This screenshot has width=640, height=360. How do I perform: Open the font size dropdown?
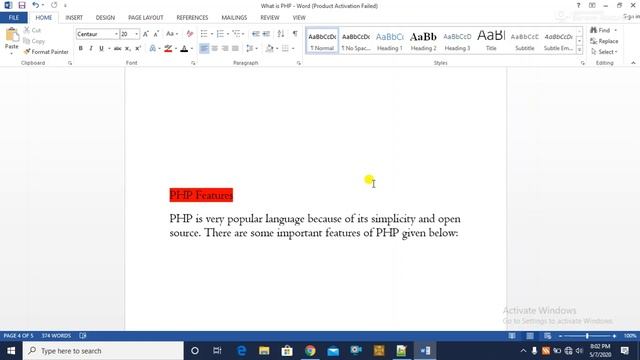pyautogui.click(x=137, y=34)
